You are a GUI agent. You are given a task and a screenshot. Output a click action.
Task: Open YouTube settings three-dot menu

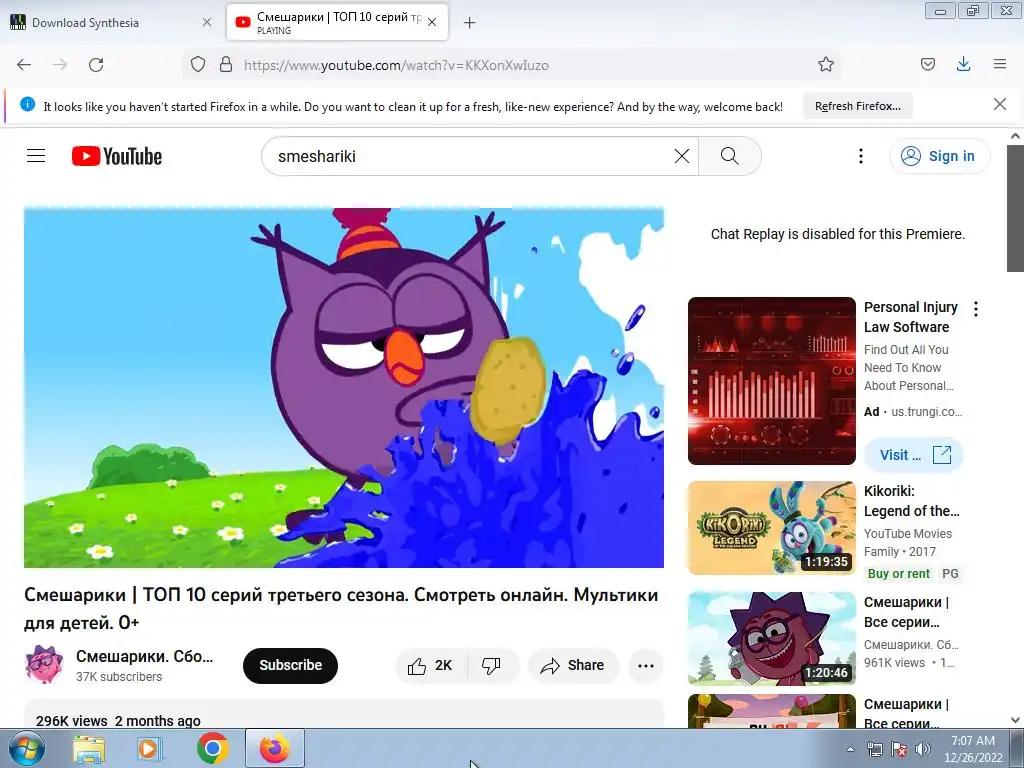[861, 156]
